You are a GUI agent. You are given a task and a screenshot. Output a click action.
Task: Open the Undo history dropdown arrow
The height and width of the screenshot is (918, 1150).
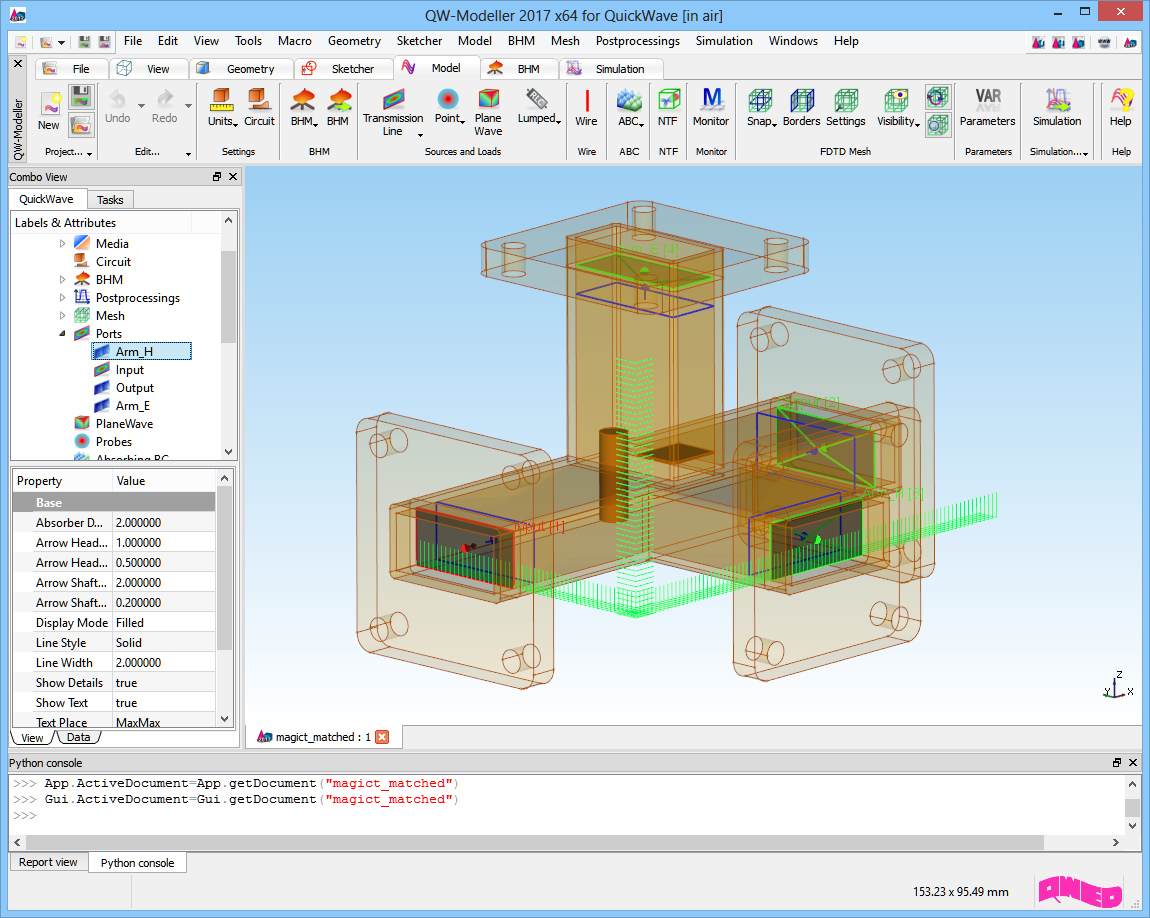click(x=141, y=106)
